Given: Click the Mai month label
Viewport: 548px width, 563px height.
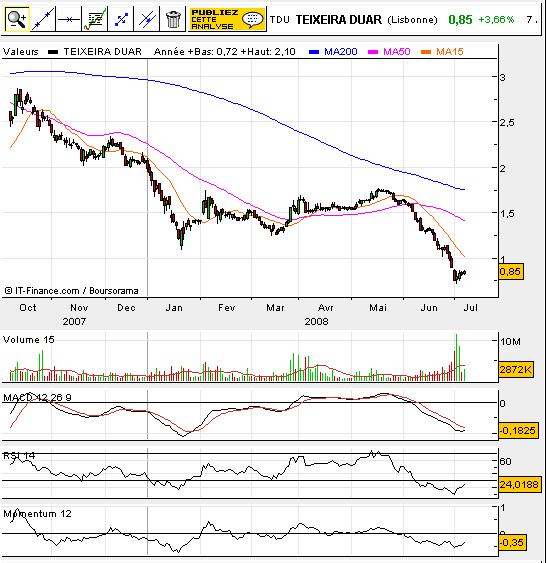Looking at the screenshot, I should (x=378, y=308).
